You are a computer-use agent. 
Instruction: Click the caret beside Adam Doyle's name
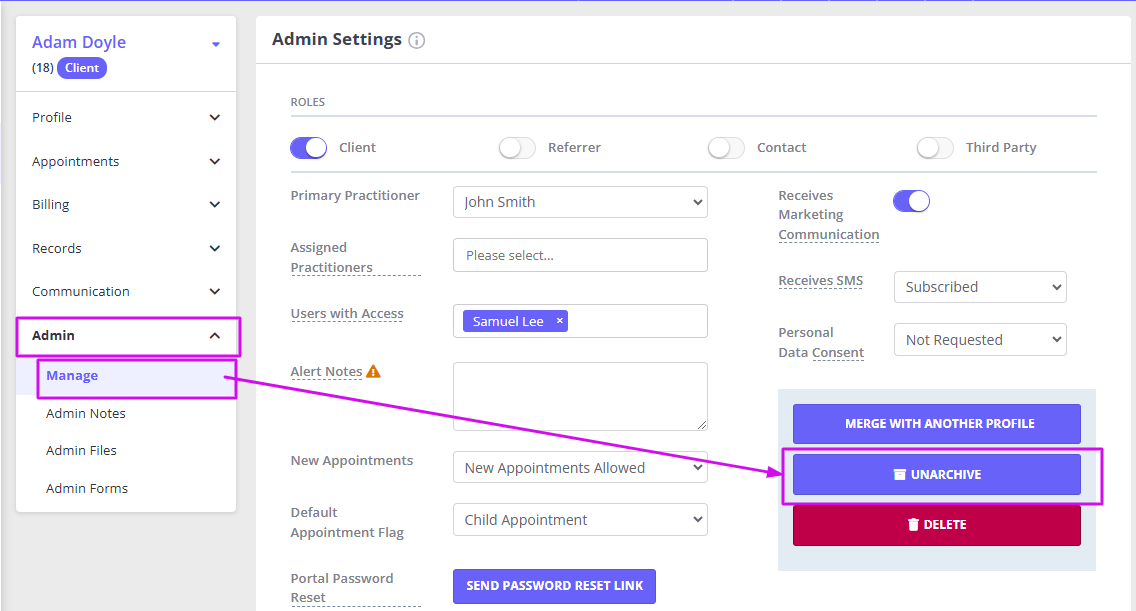215,44
